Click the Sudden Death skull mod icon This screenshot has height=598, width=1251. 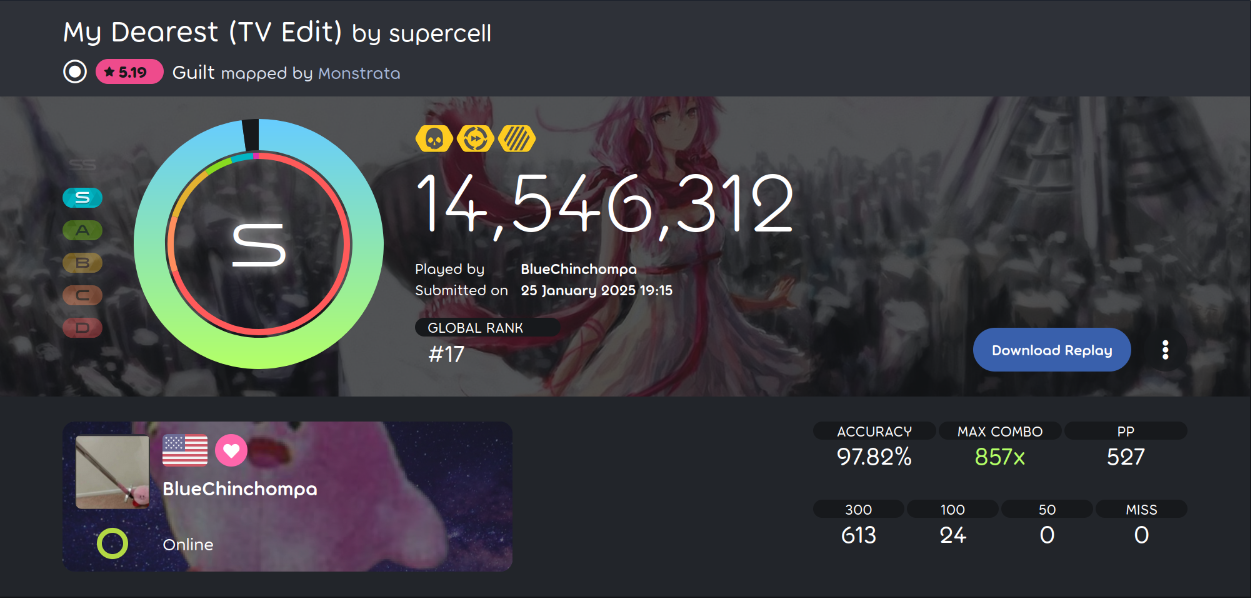pyautogui.click(x=434, y=138)
